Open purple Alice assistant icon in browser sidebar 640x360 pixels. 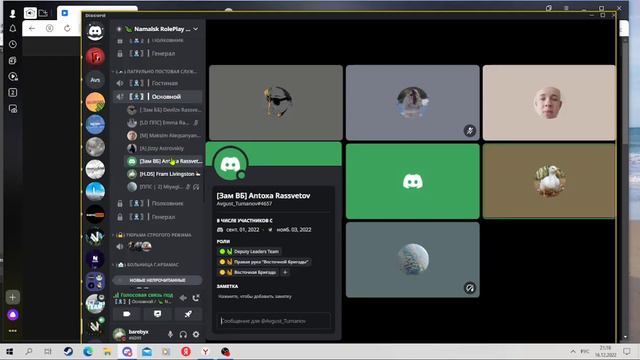point(13,315)
